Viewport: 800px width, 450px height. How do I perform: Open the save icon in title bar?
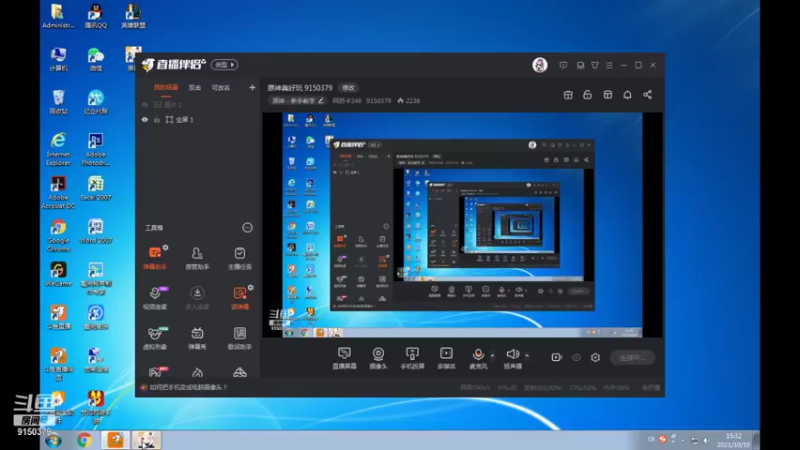point(580,65)
